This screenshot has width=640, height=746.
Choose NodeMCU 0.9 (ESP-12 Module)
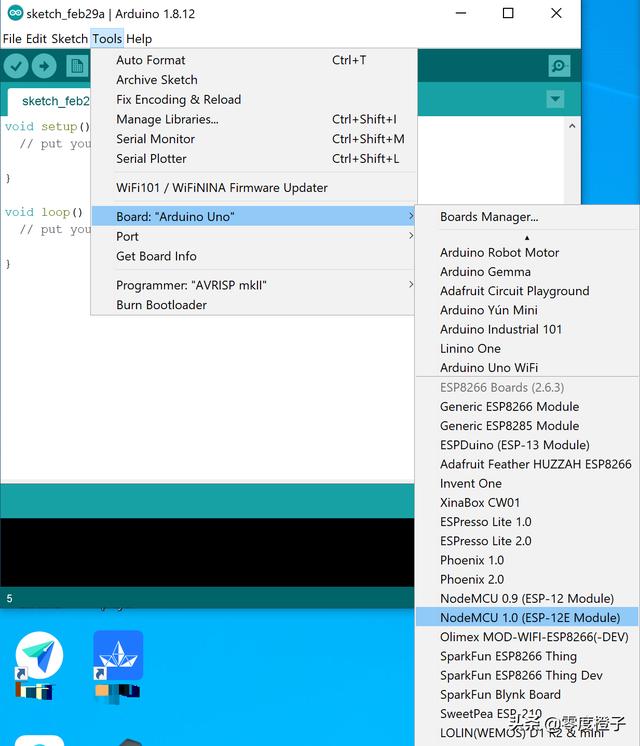tap(527, 598)
